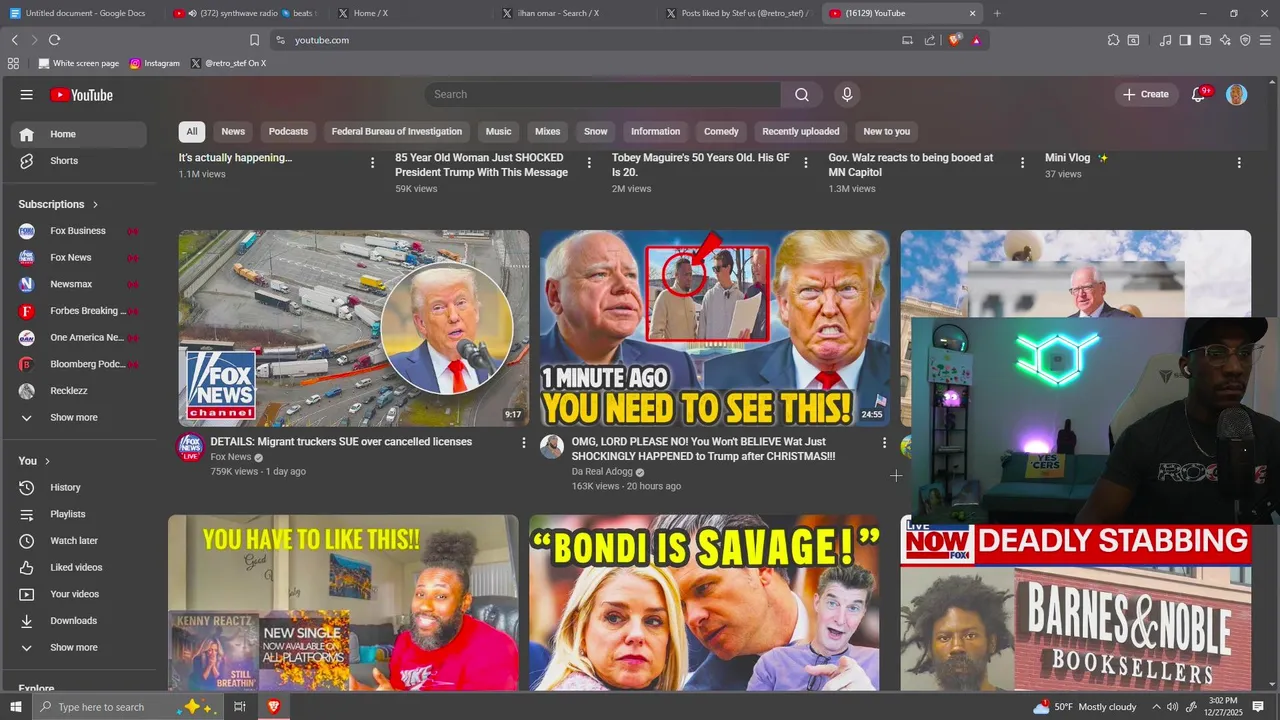Open Brave Shields icon in address bar
1280x720 pixels.
954,40
